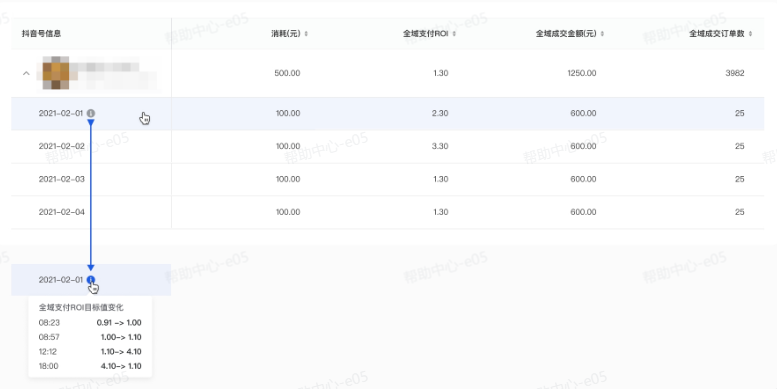The width and height of the screenshot is (777, 389).
Task: Click the 08:23 time entry in tooltip
Action: coord(49,323)
